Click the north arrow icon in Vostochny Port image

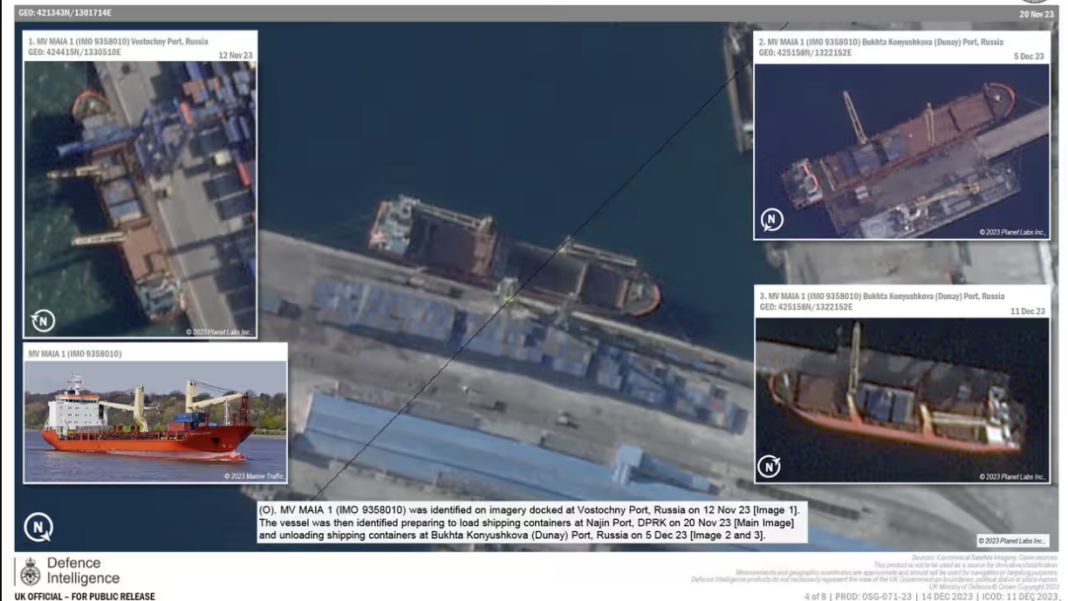click(x=42, y=320)
